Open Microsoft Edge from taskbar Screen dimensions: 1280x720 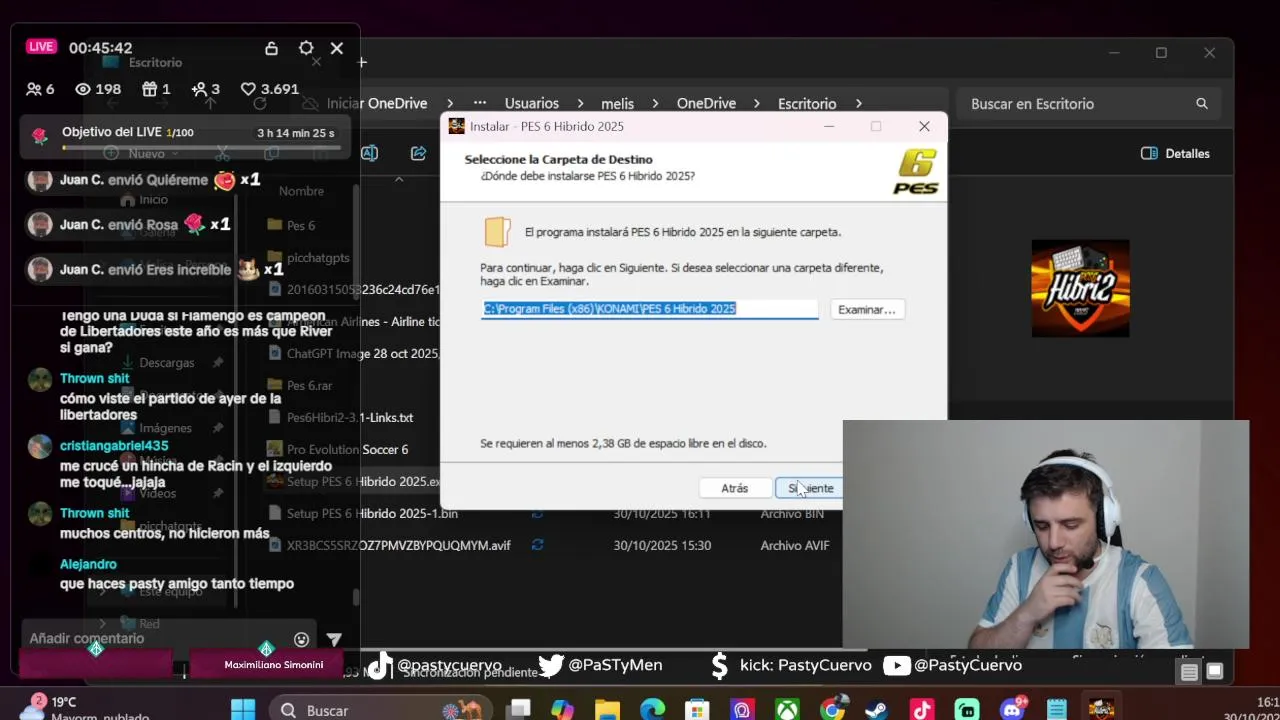652,710
